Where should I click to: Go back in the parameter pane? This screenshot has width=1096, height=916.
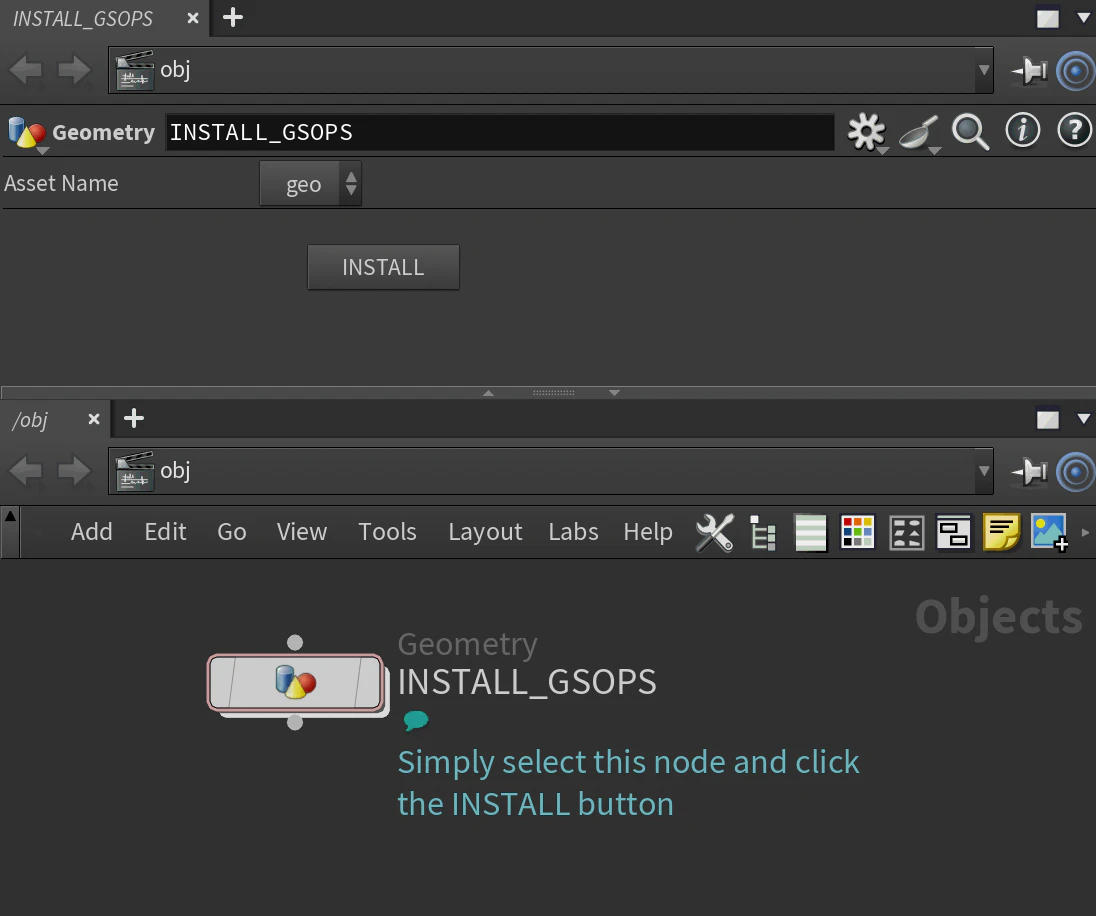pyautogui.click(x=26, y=70)
